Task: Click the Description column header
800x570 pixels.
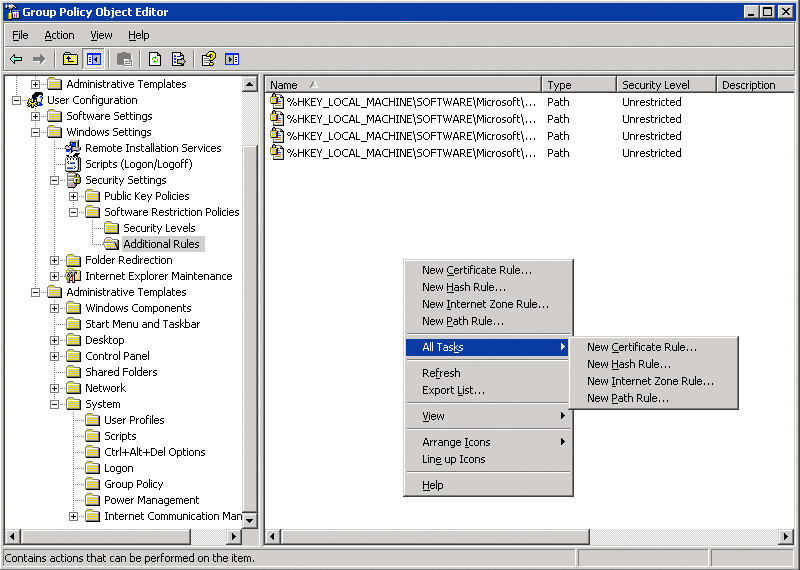Action: click(755, 85)
